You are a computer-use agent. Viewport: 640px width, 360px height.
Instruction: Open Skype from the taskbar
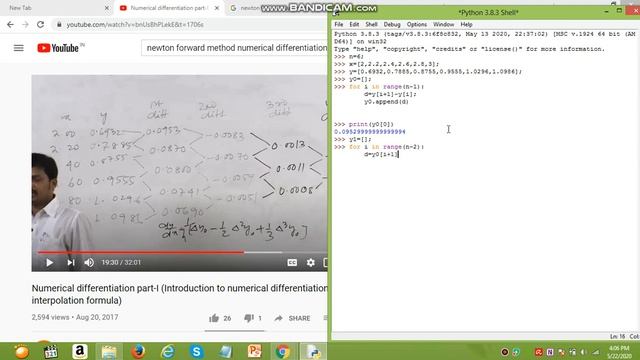pyautogui.click(x=196, y=351)
